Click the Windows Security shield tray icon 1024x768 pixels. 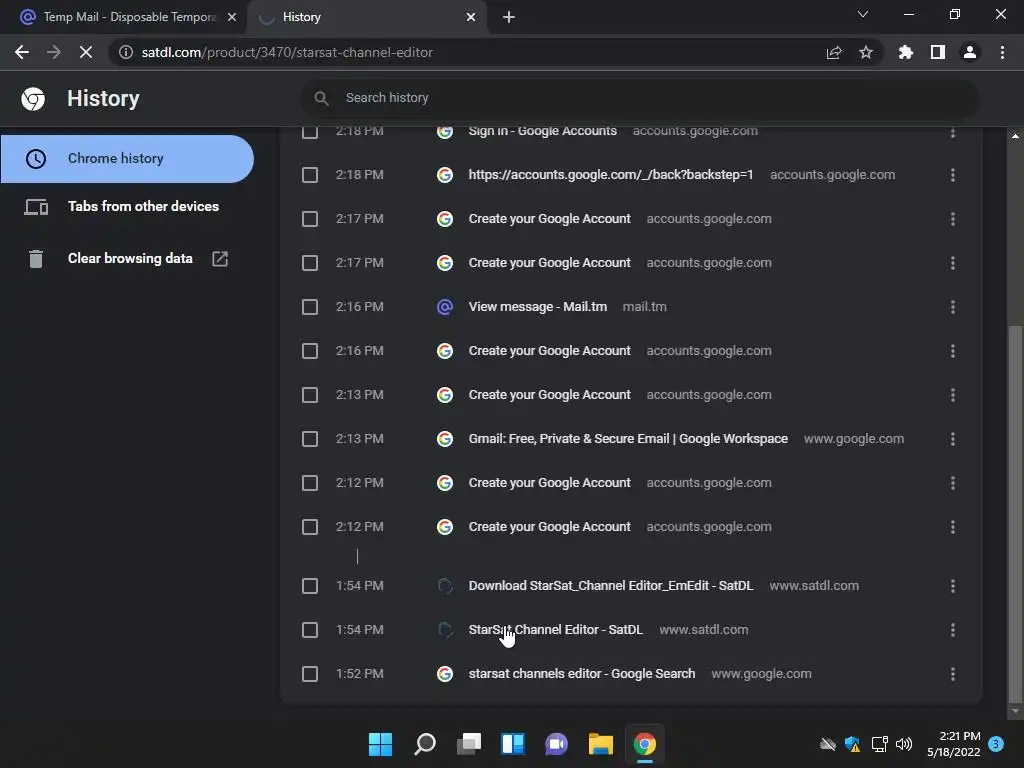(852, 744)
